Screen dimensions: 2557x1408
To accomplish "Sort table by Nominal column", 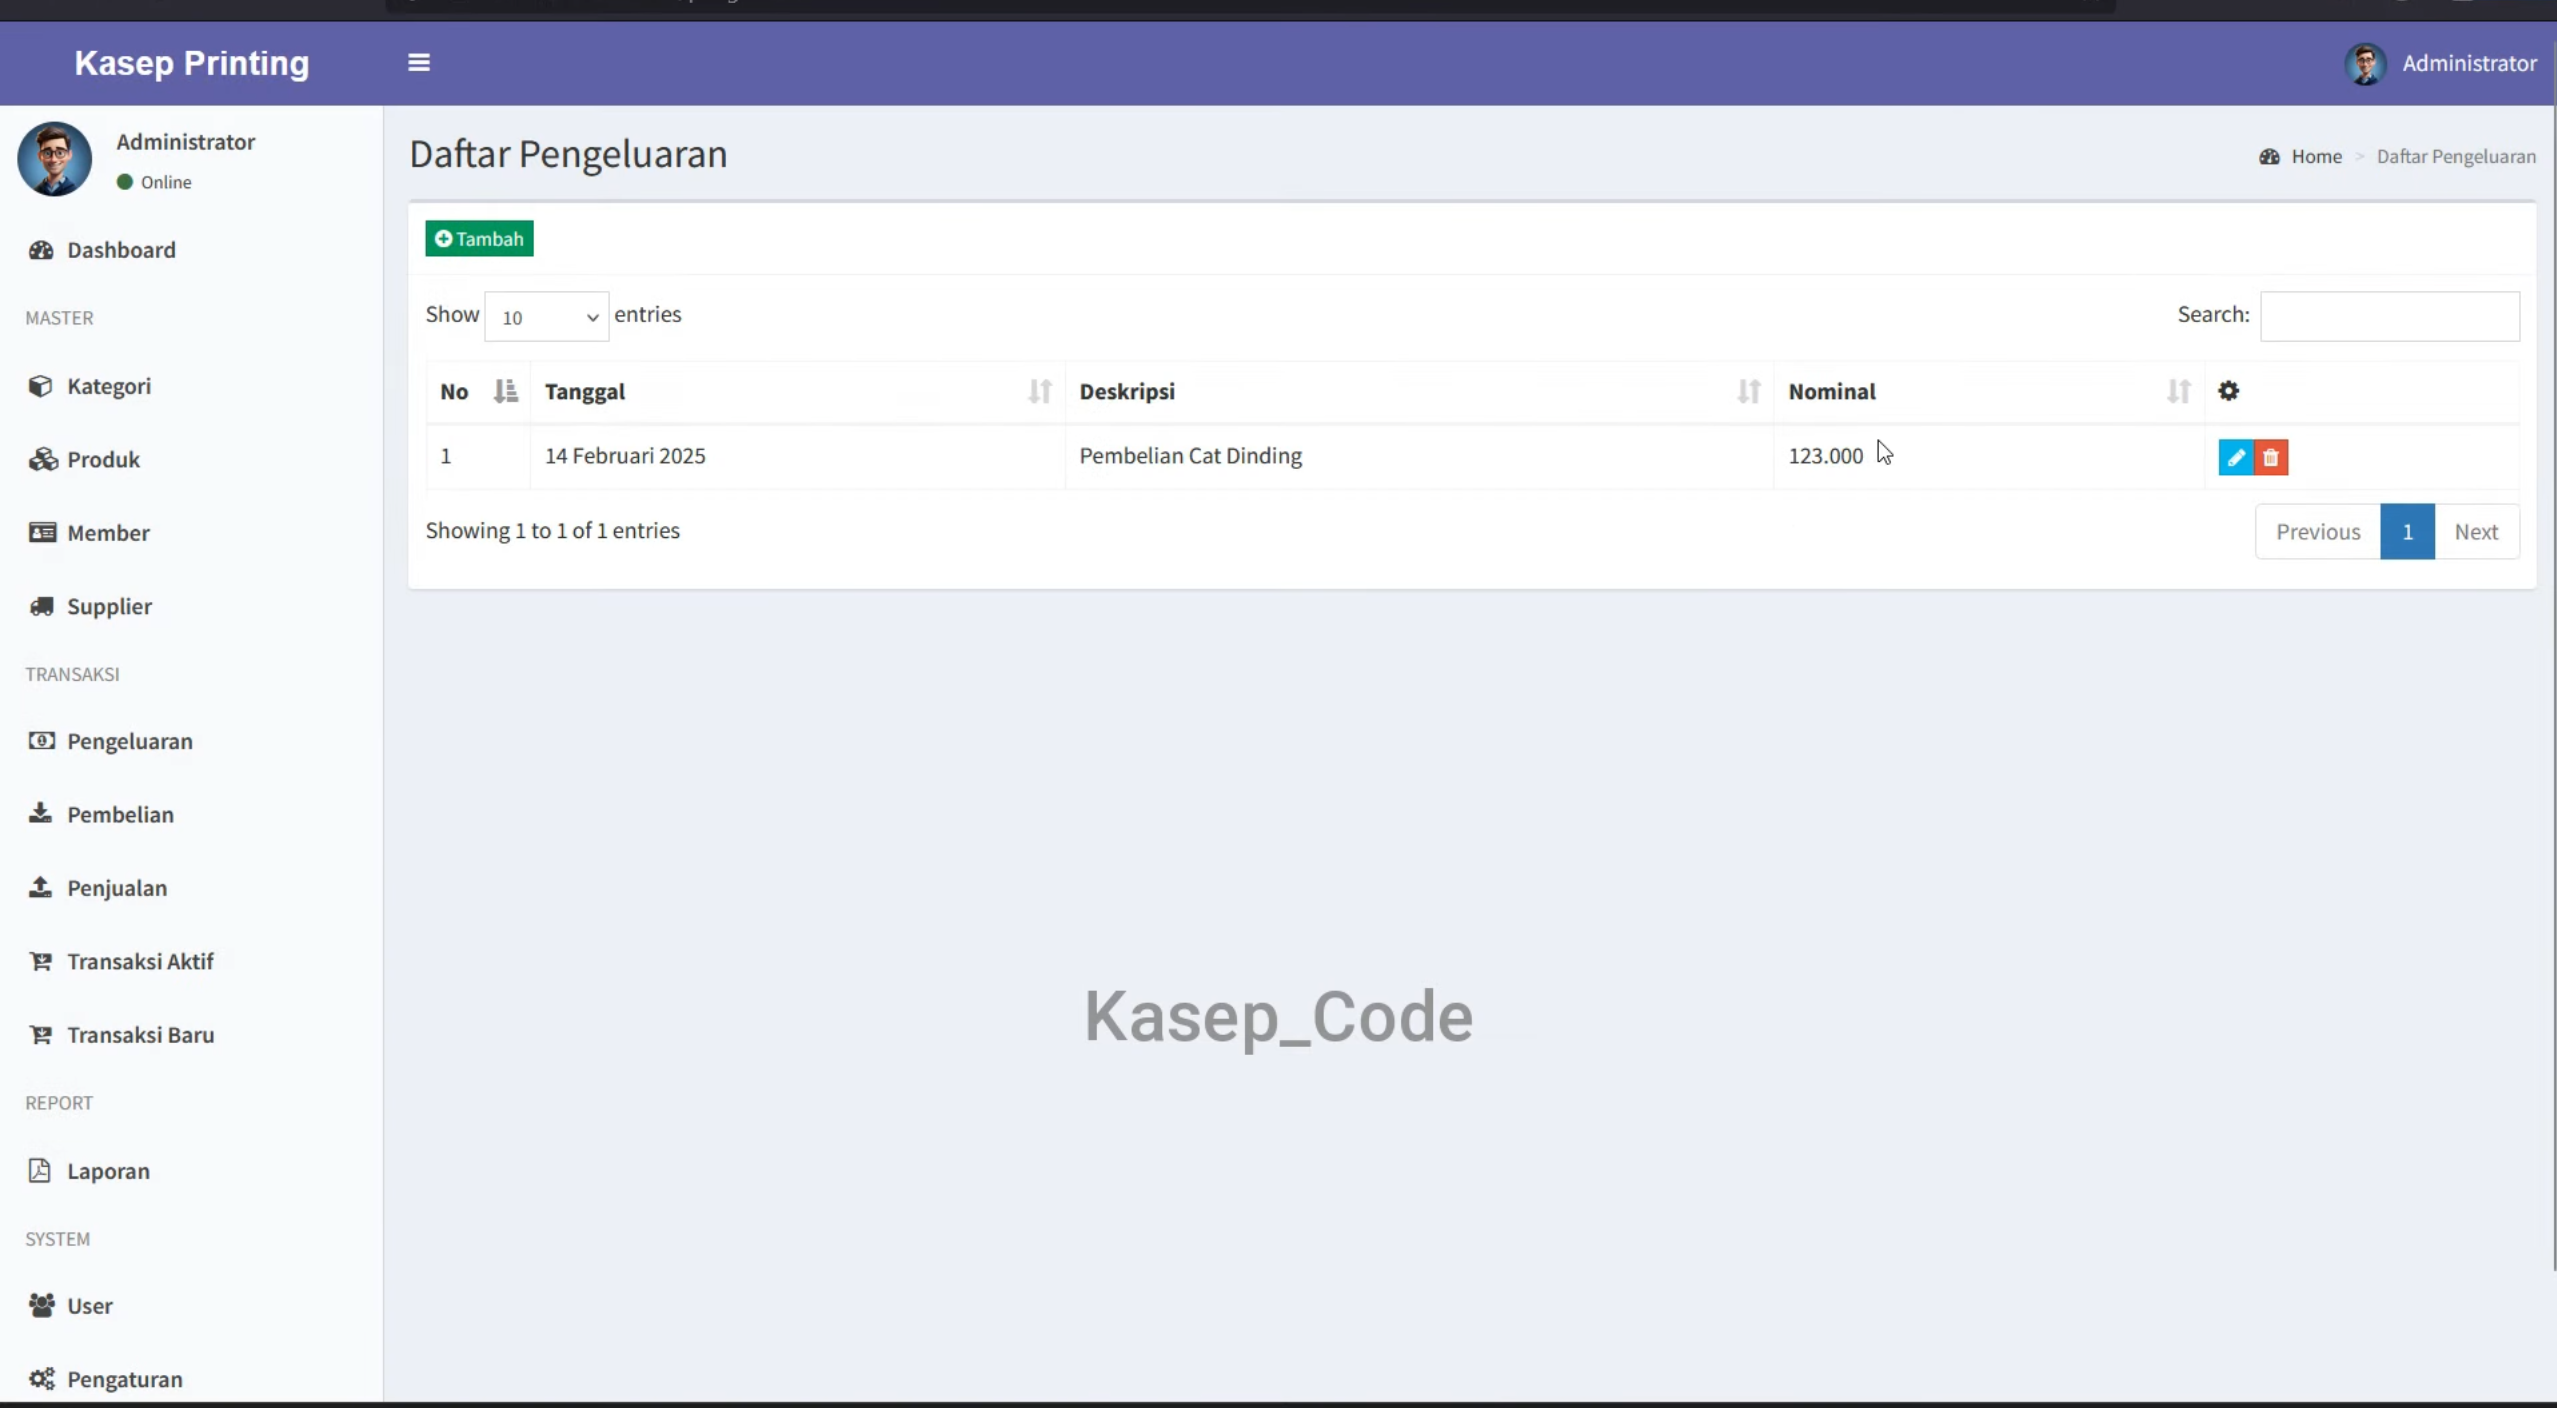I will [x=1989, y=391].
